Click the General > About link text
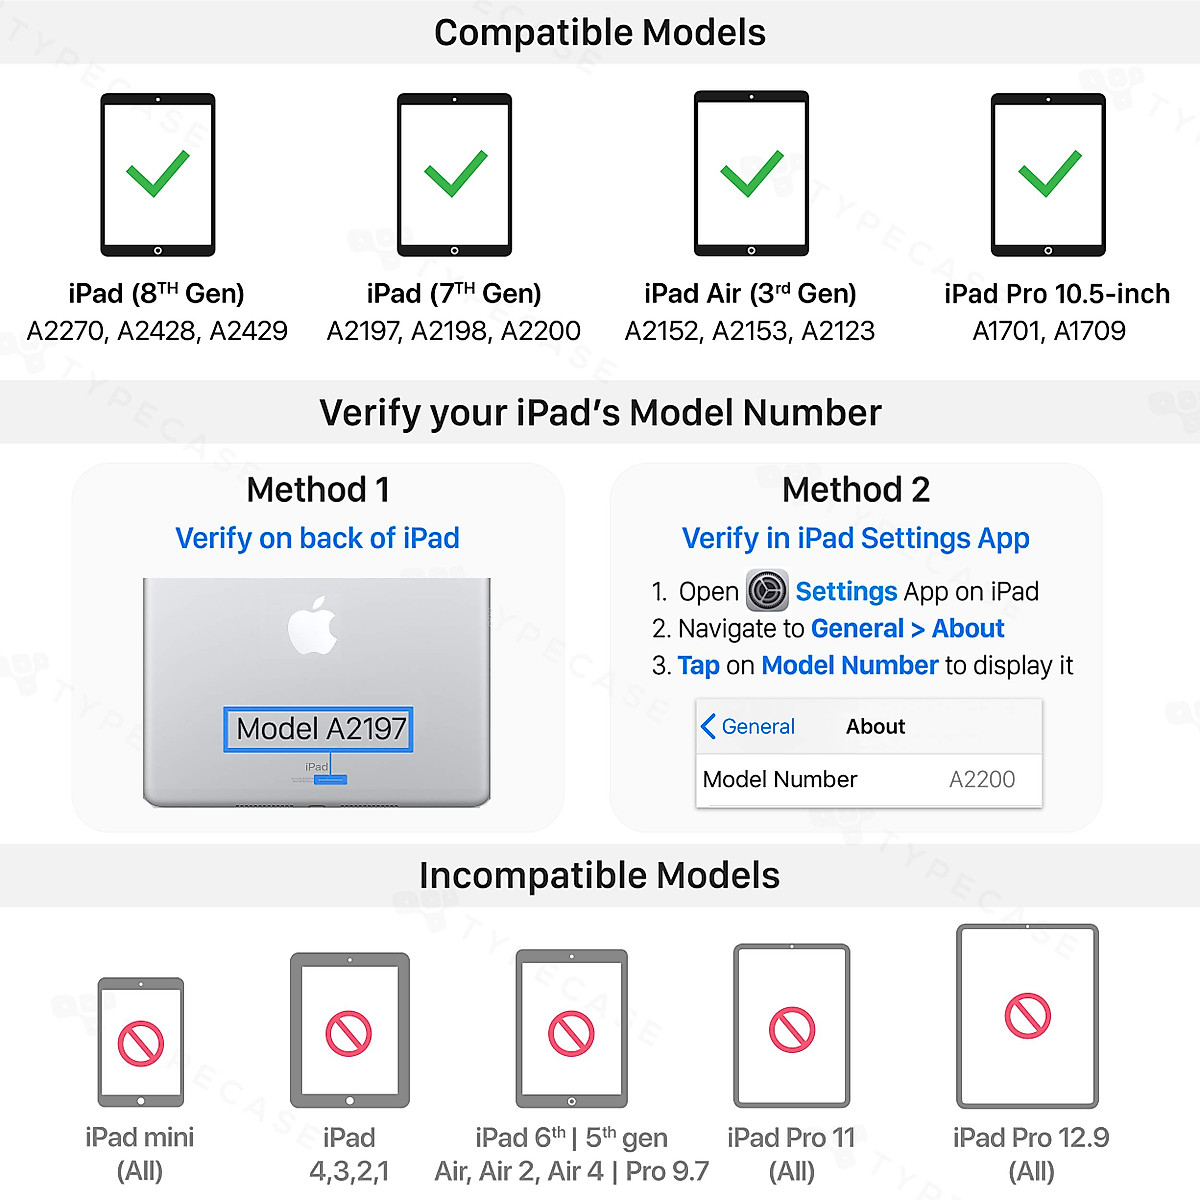This screenshot has width=1200, height=1200. click(x=907, y=629)
